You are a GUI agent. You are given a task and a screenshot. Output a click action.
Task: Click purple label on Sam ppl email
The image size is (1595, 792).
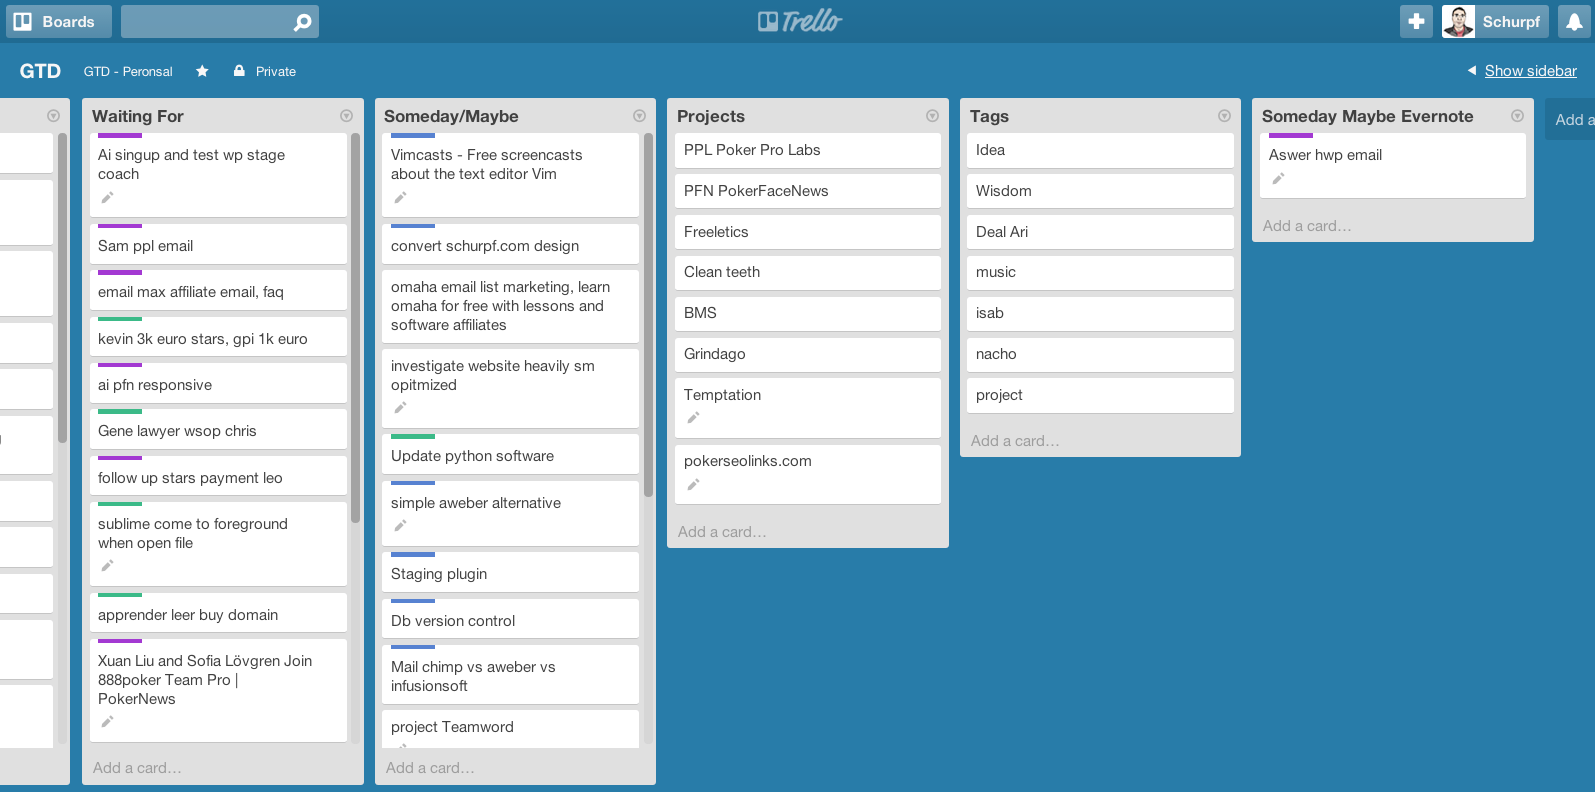(x=120, y=226)
